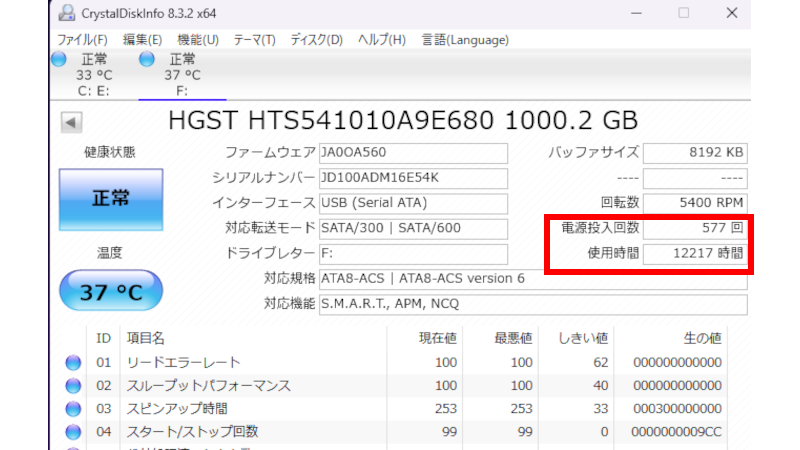Image resolution: width=800 pixels, height=450 pixels.
Task: Open the 言語(Language) menu
Action: tap(465, 40)
